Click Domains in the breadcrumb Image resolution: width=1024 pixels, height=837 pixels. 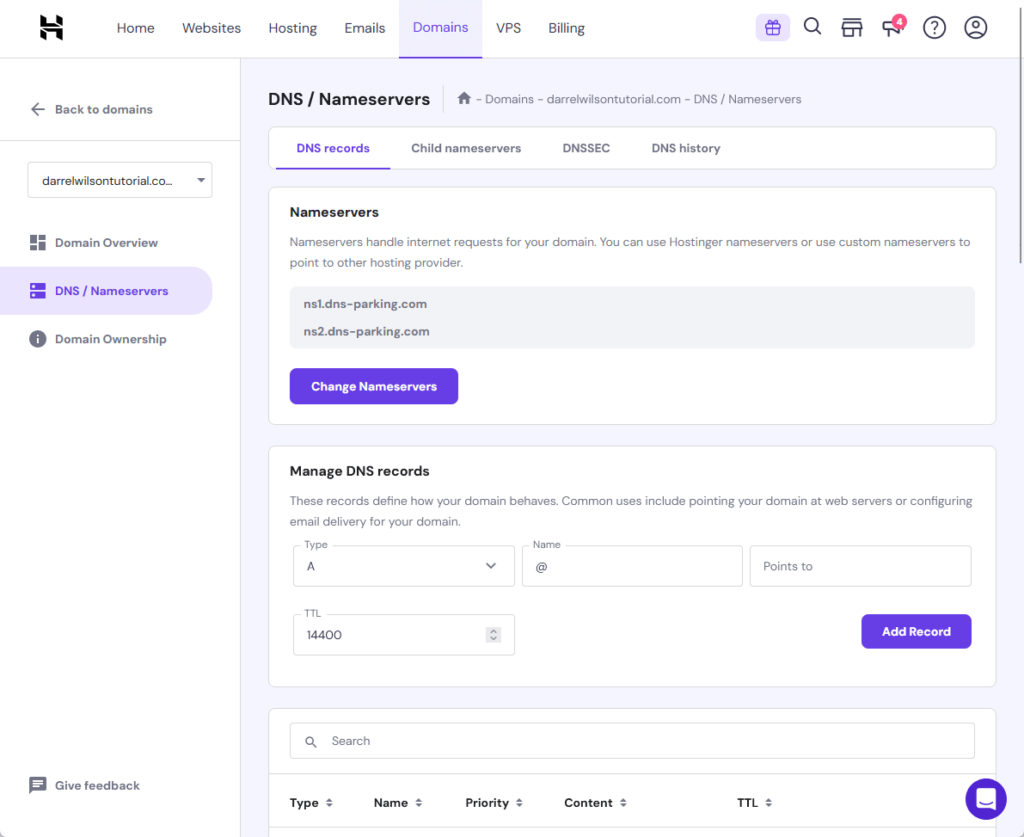pyautogui.click(x=509, y=99)
